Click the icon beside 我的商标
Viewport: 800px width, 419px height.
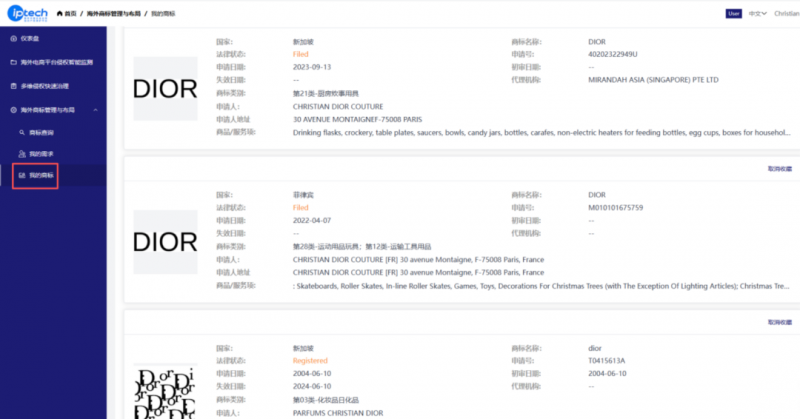21,176
